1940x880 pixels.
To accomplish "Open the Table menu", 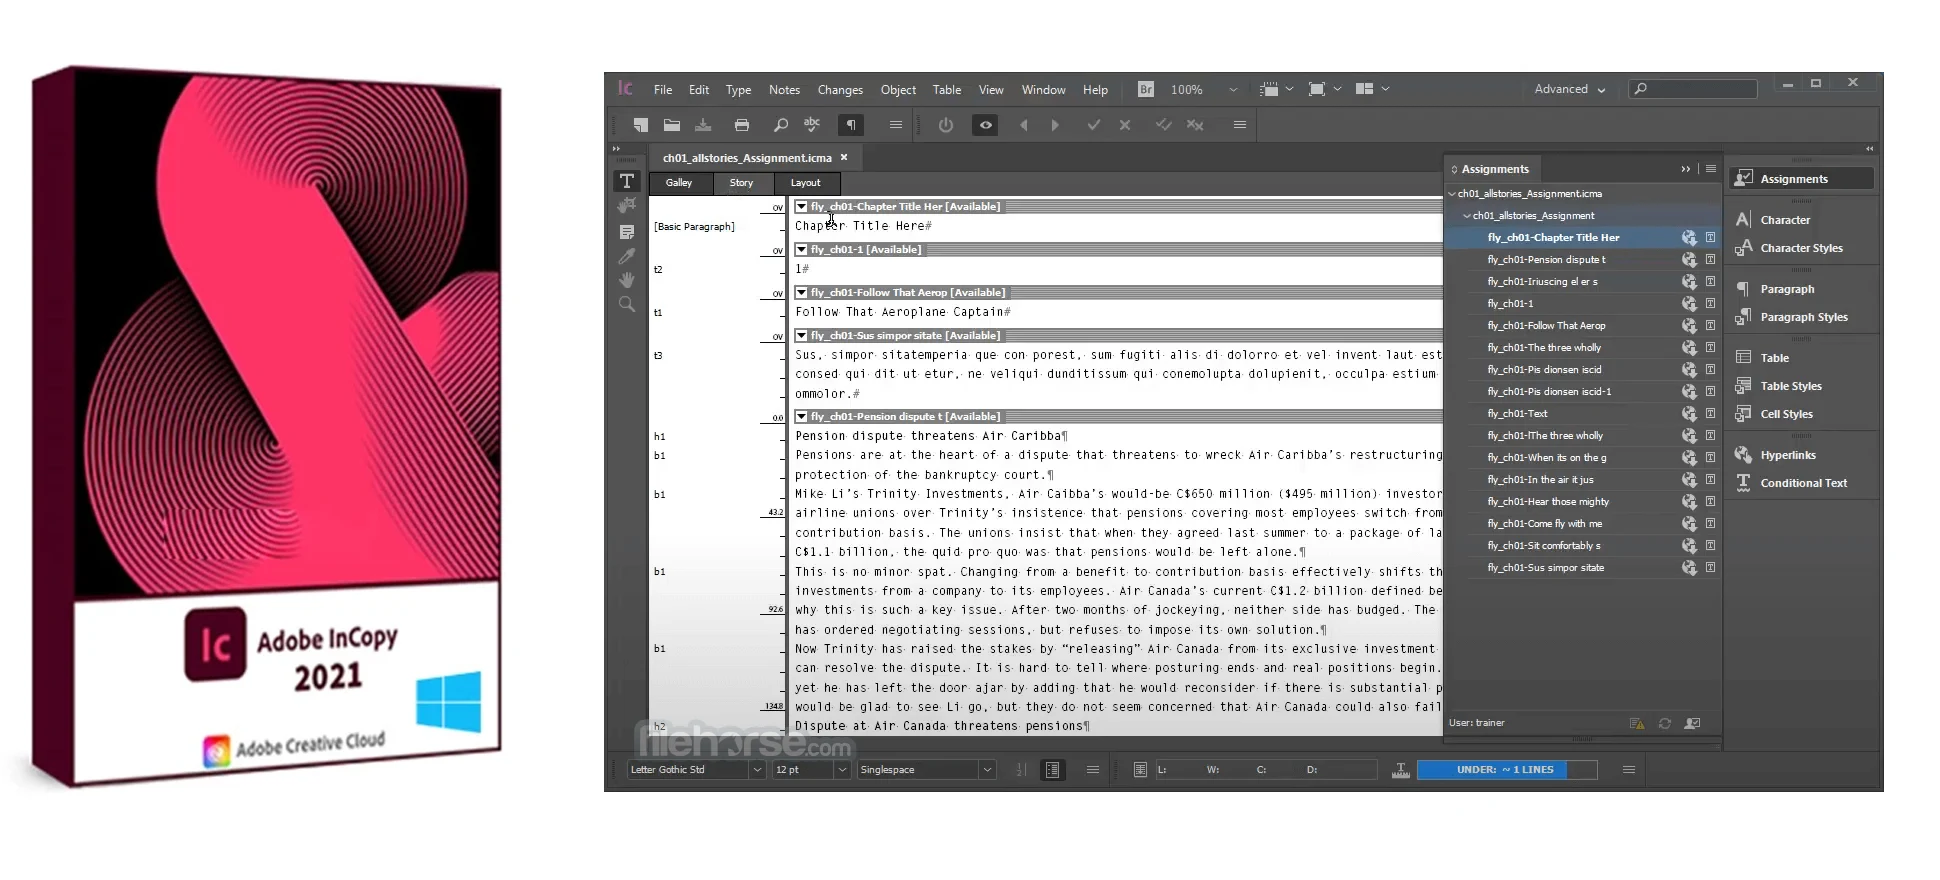I will [947, 90].
